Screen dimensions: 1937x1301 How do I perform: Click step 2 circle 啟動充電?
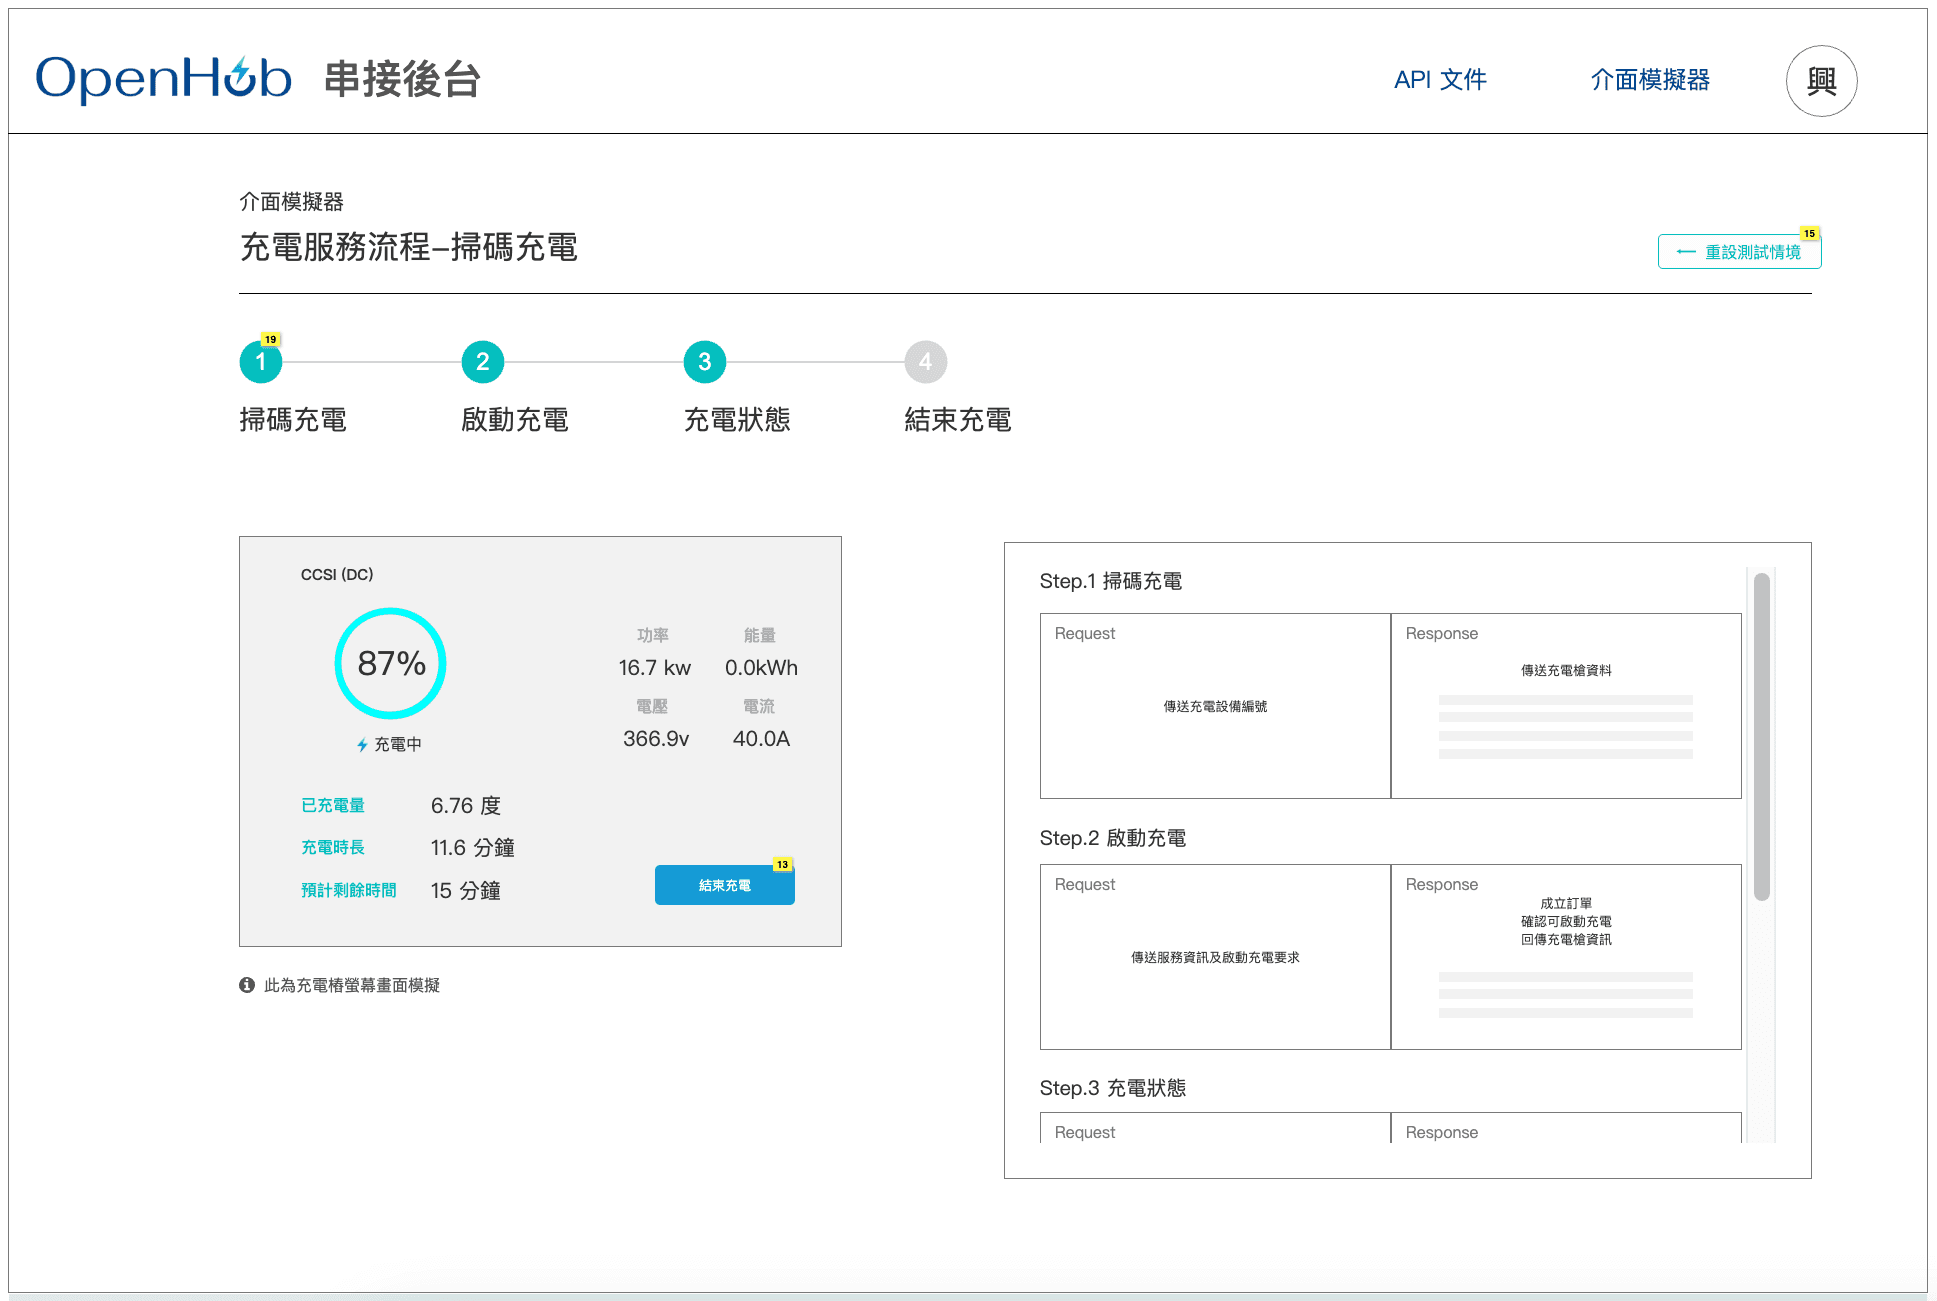pos(482,362)
